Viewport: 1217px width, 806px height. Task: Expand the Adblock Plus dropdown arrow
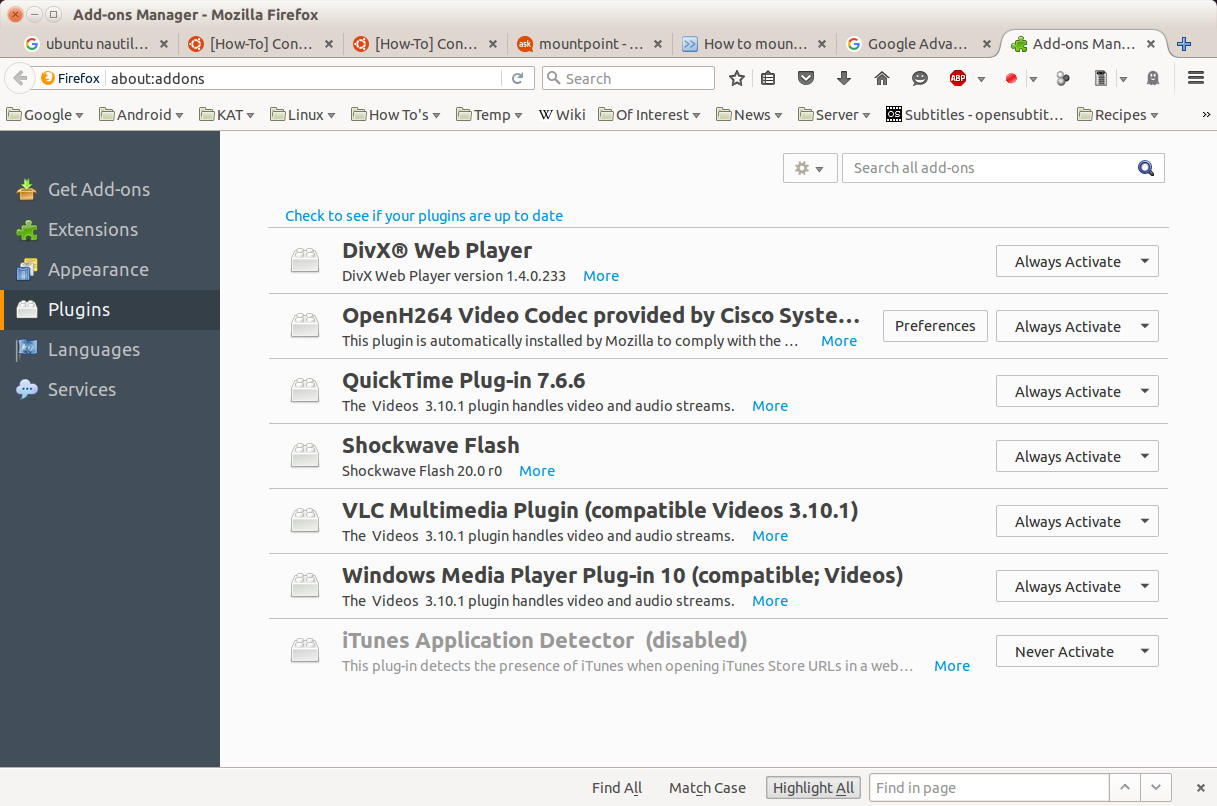(x=981, y=79)
